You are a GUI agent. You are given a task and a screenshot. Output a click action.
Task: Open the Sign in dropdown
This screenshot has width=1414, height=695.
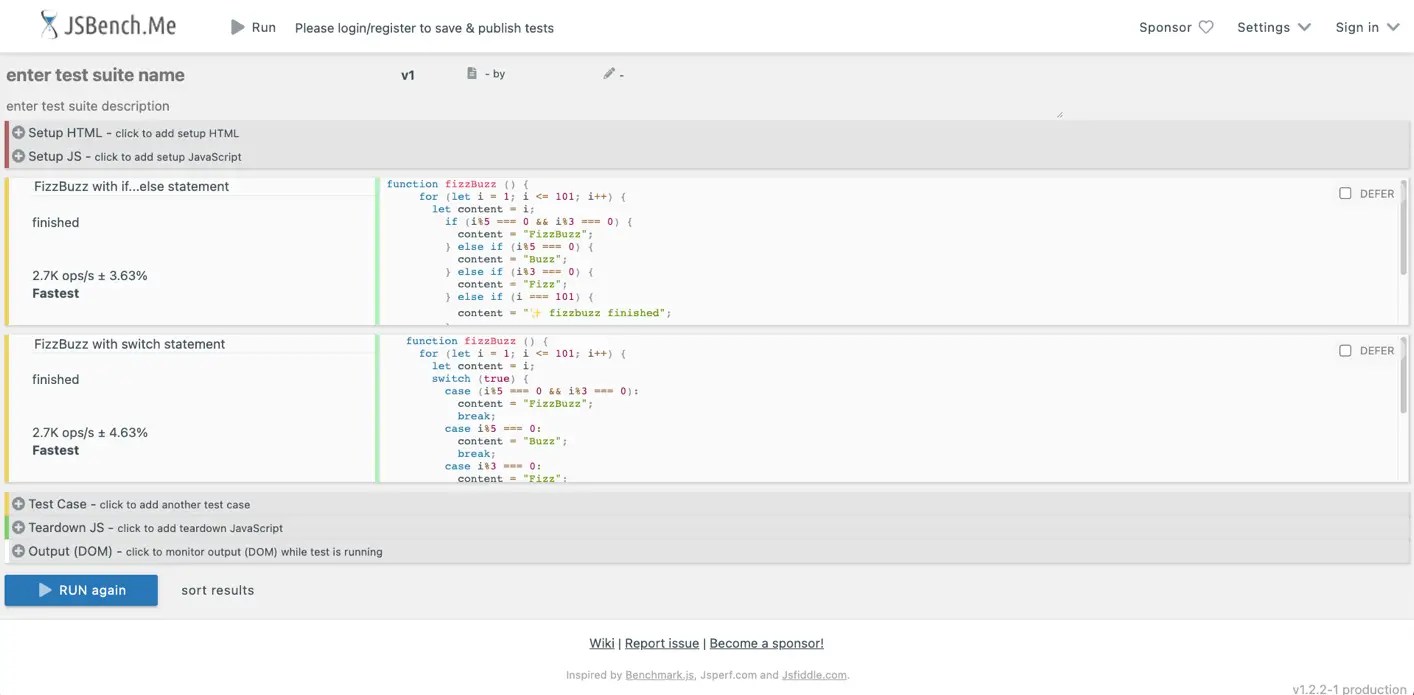click(1366, 27)
